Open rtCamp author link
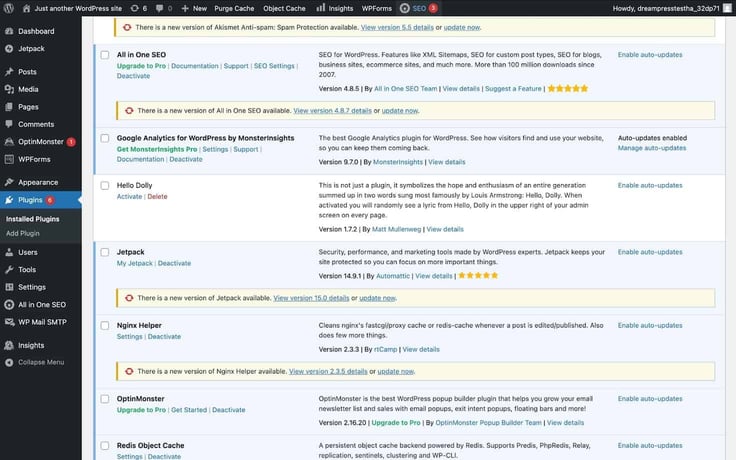The image size is (736, 460). [385, 350]
